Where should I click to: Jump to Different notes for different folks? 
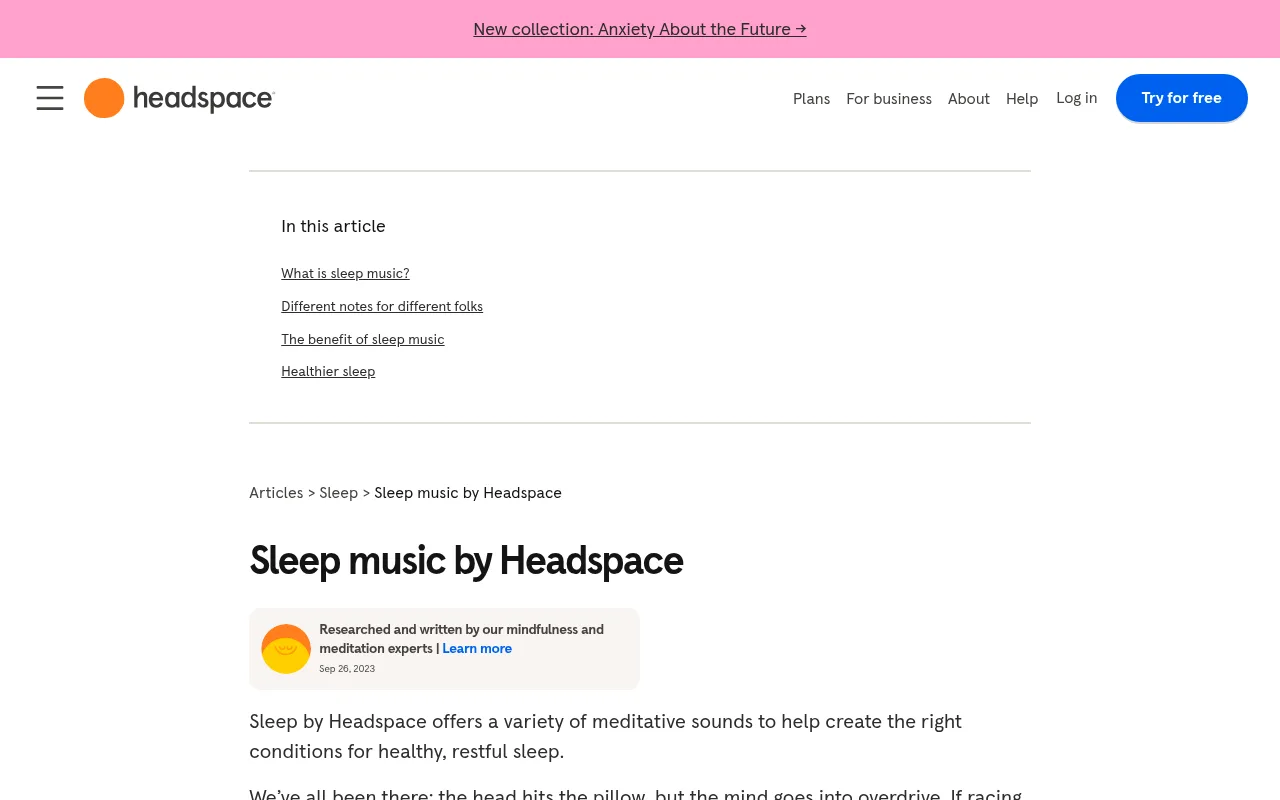pyautogui.click(x=382, y=307)
